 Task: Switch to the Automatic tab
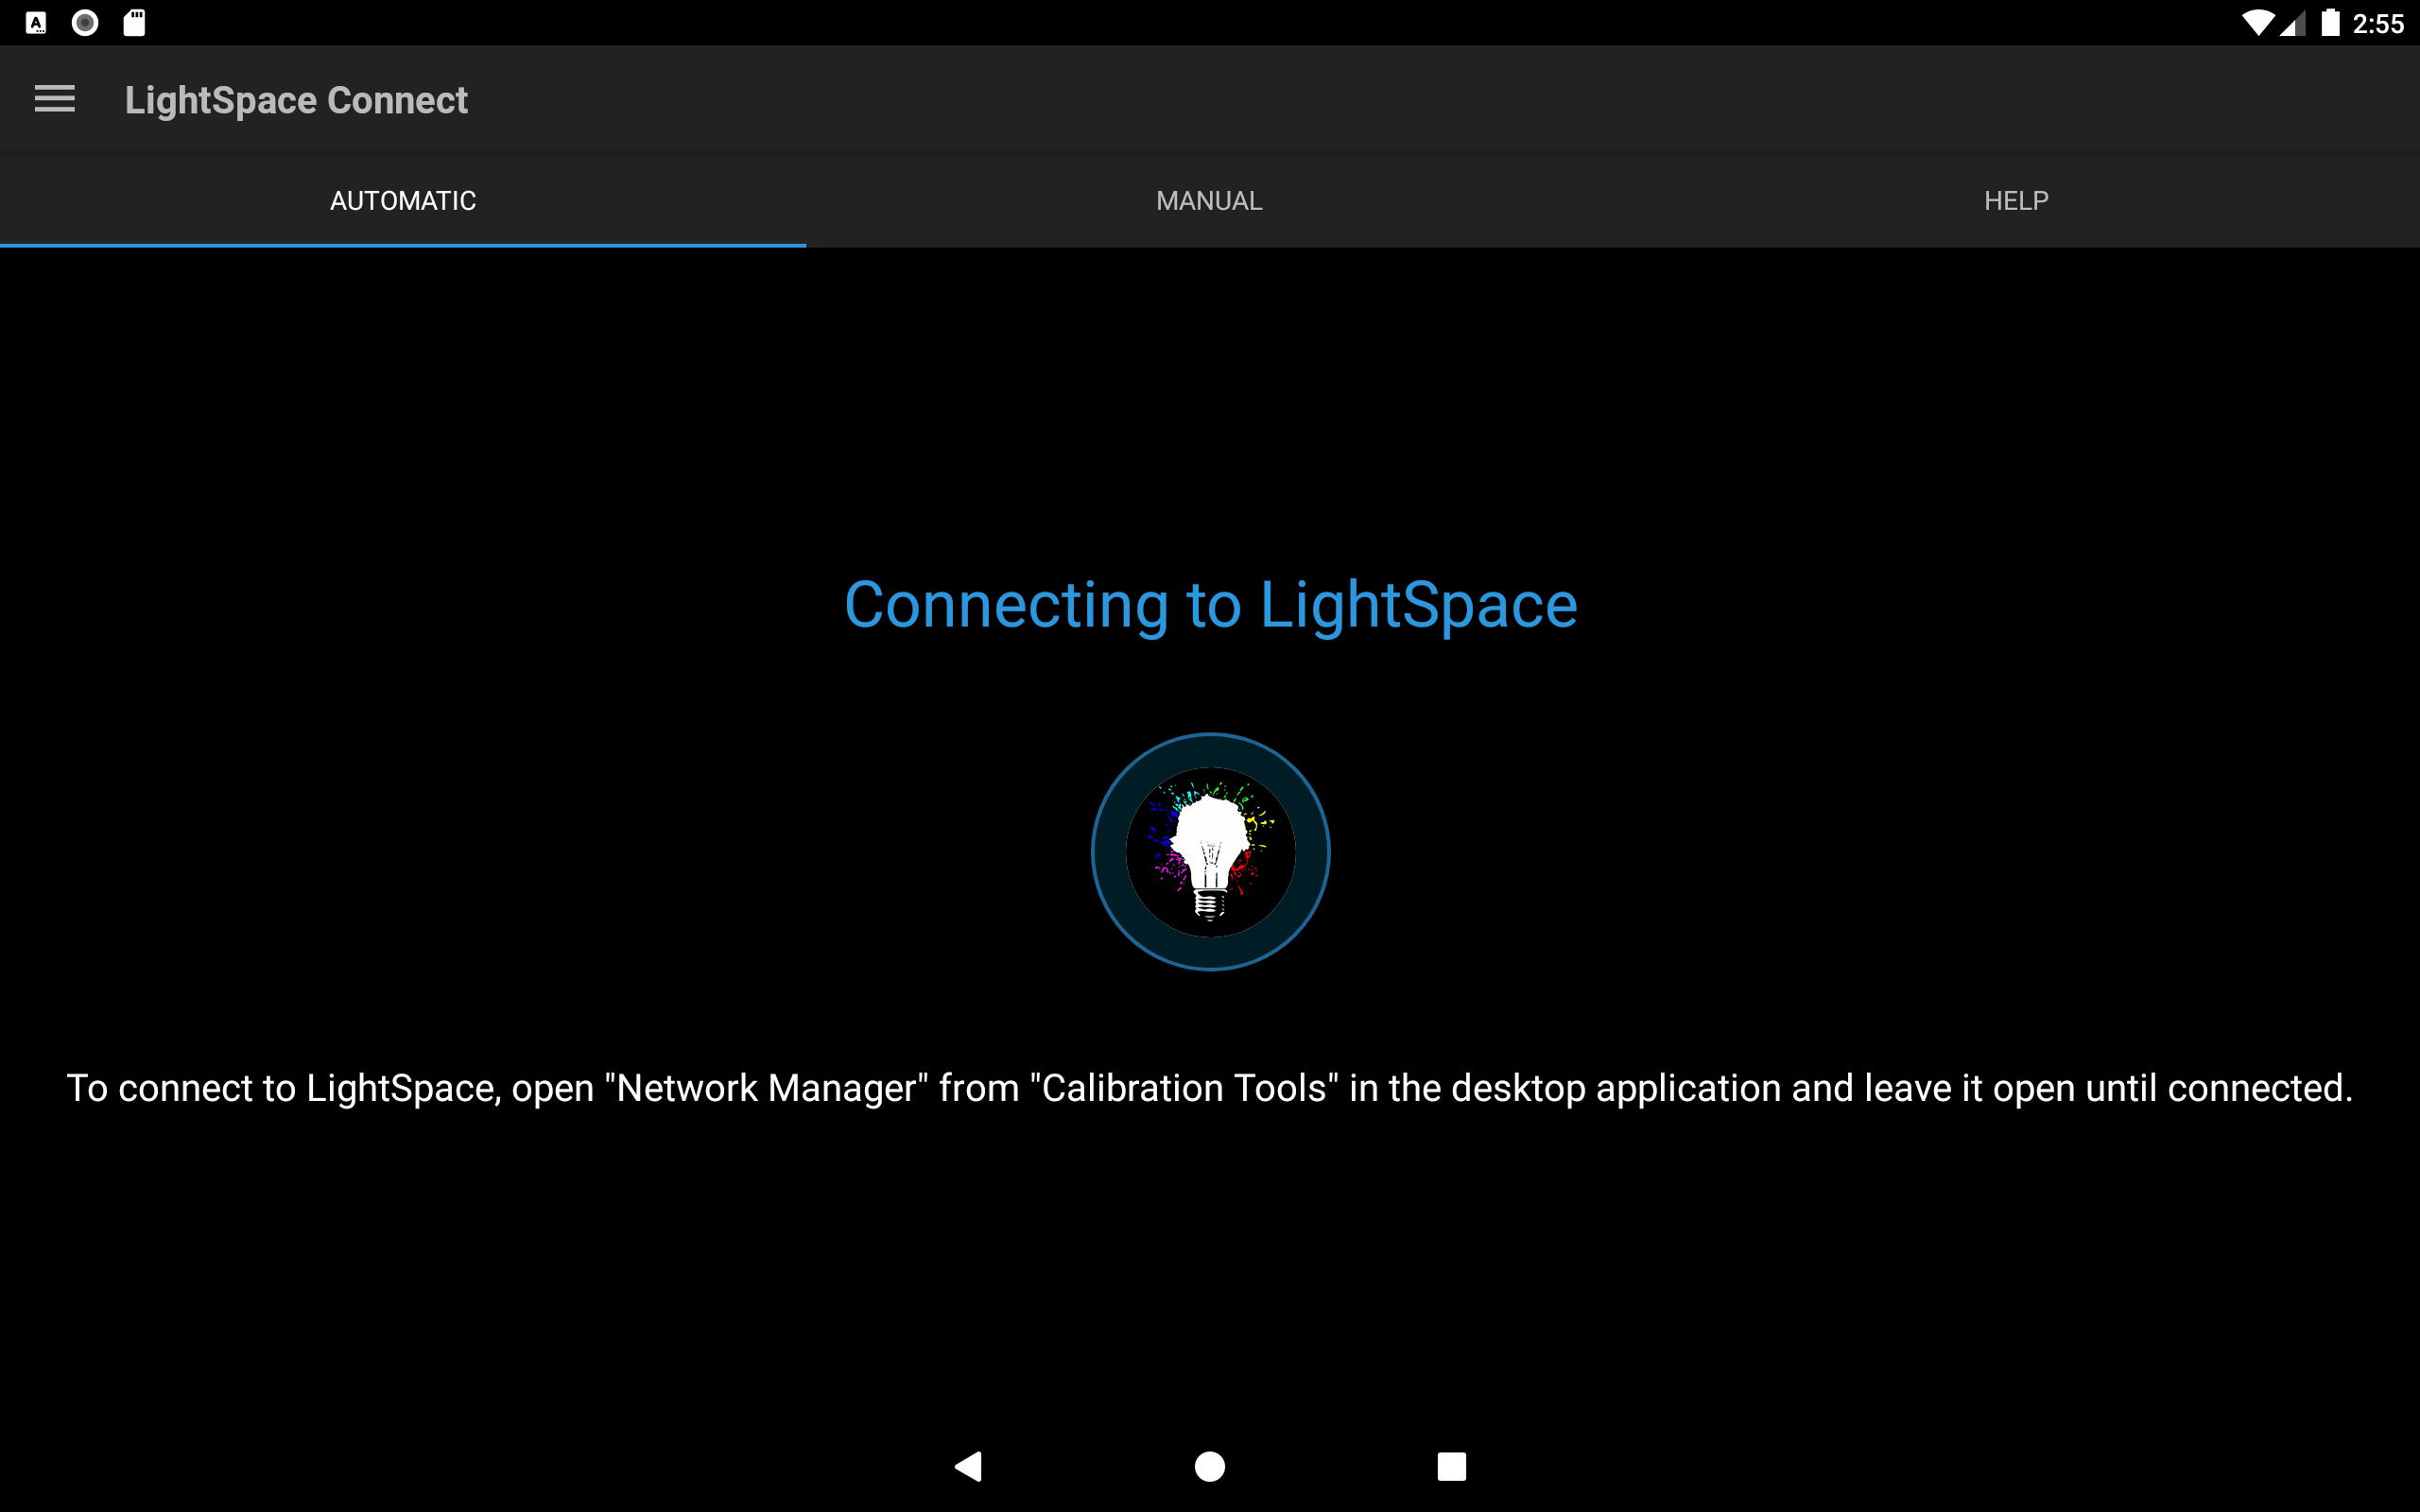pyautogui.click(x=403, y=201)
